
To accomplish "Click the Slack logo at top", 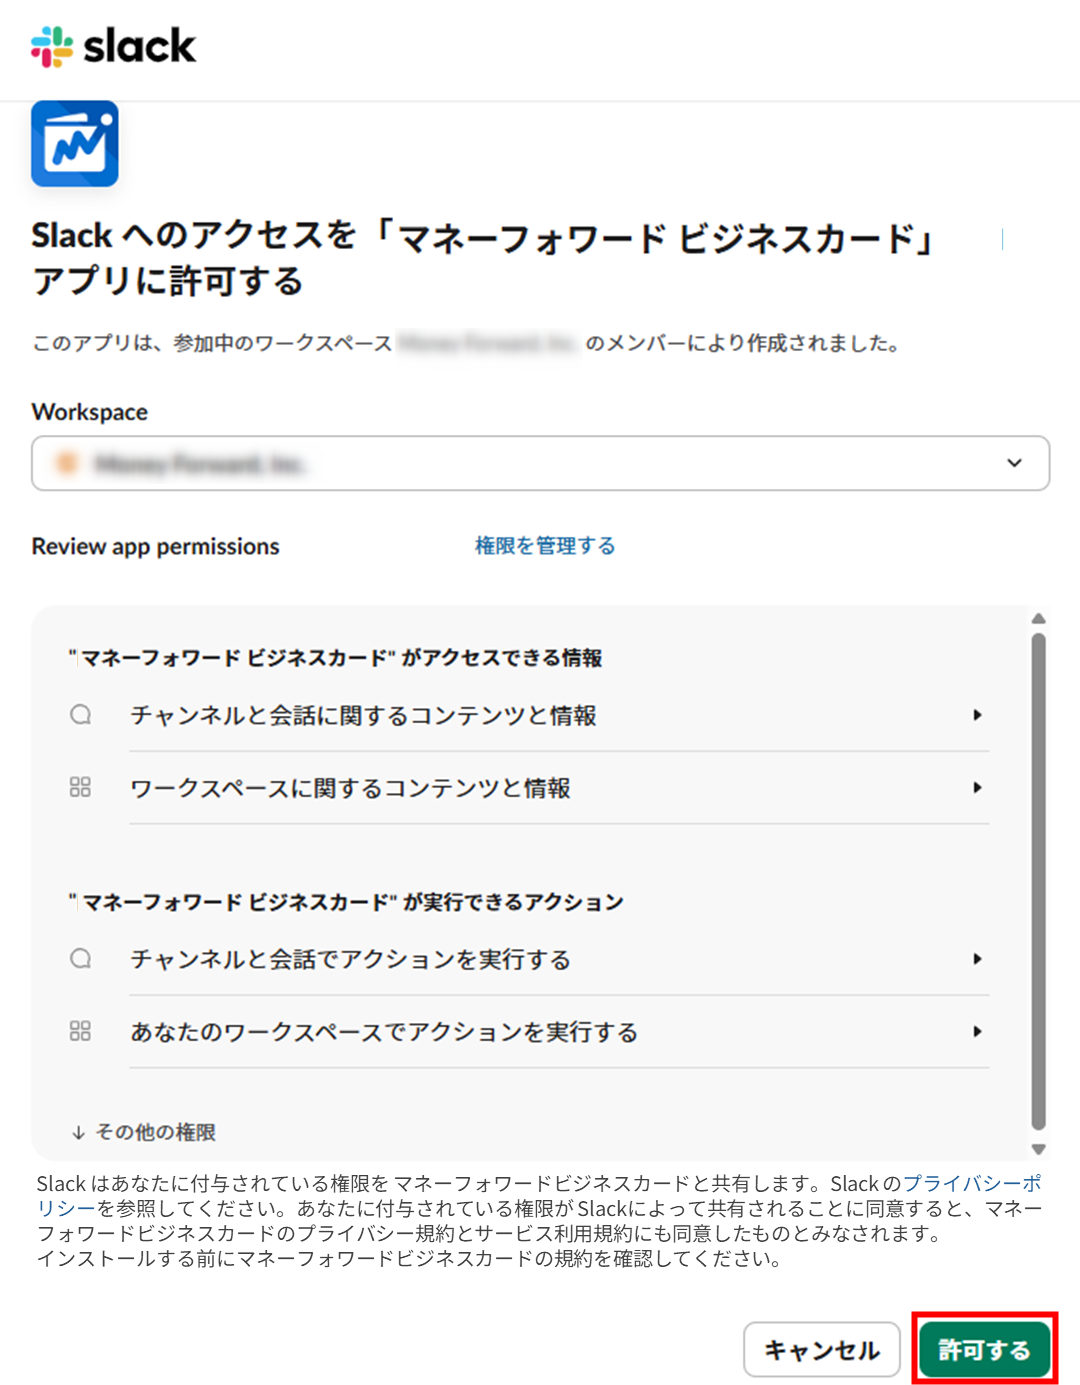I will [113, 47].
